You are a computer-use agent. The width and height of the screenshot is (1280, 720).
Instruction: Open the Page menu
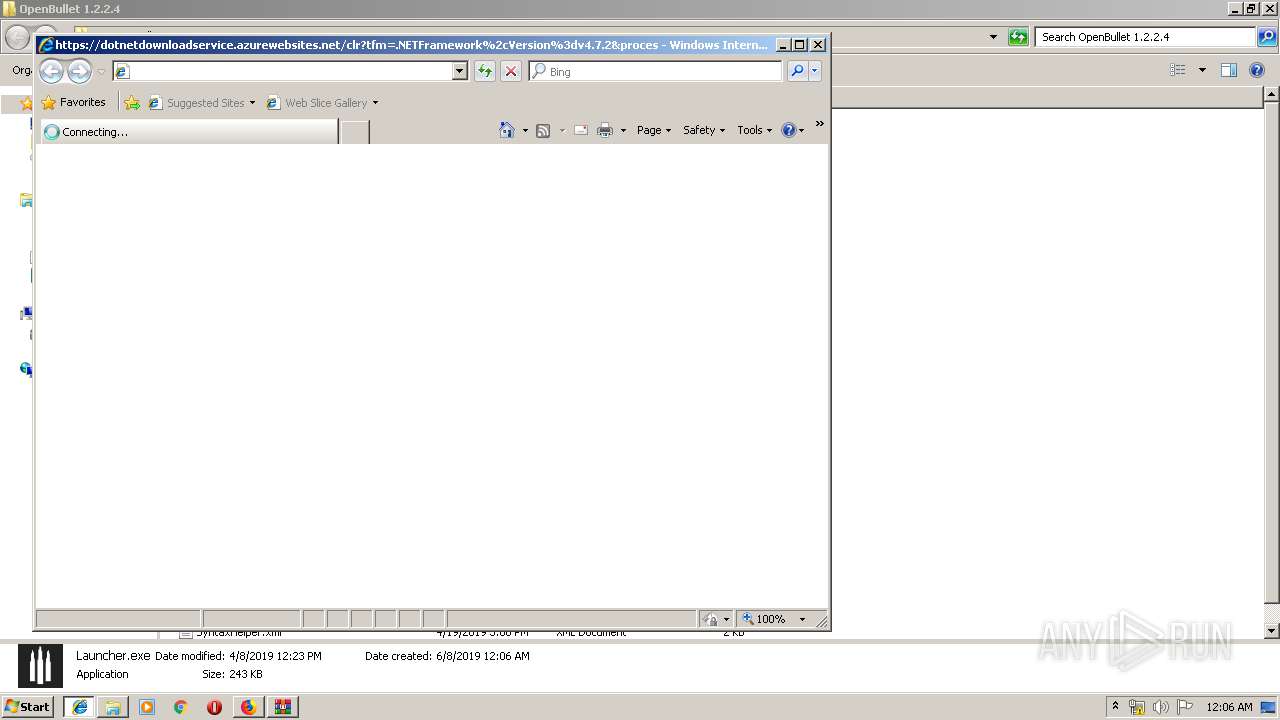654,130
